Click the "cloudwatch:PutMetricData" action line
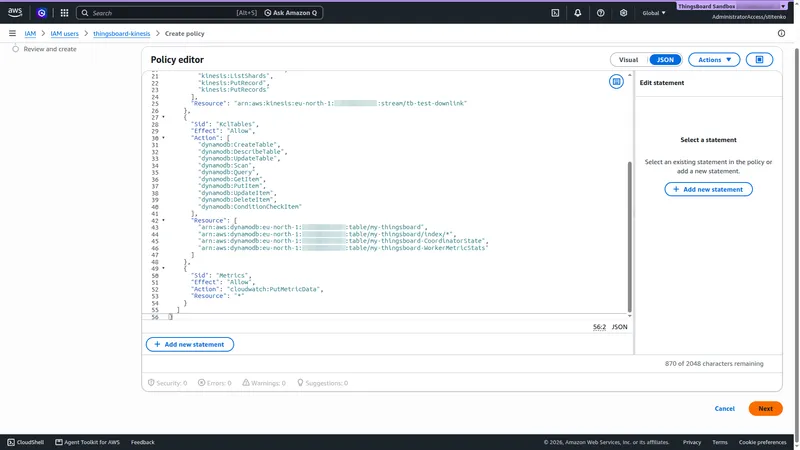The height and width of the screenshot is (450, 800). [x=257, y=289]
